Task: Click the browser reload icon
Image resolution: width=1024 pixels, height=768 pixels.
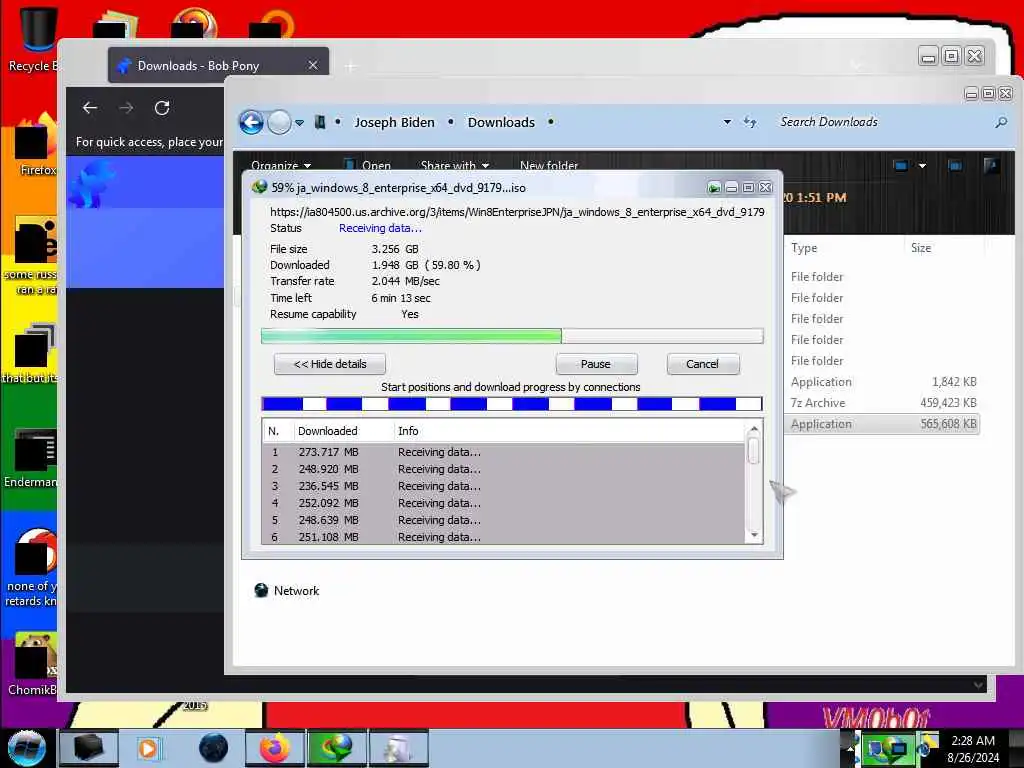Action: point(162,108)
